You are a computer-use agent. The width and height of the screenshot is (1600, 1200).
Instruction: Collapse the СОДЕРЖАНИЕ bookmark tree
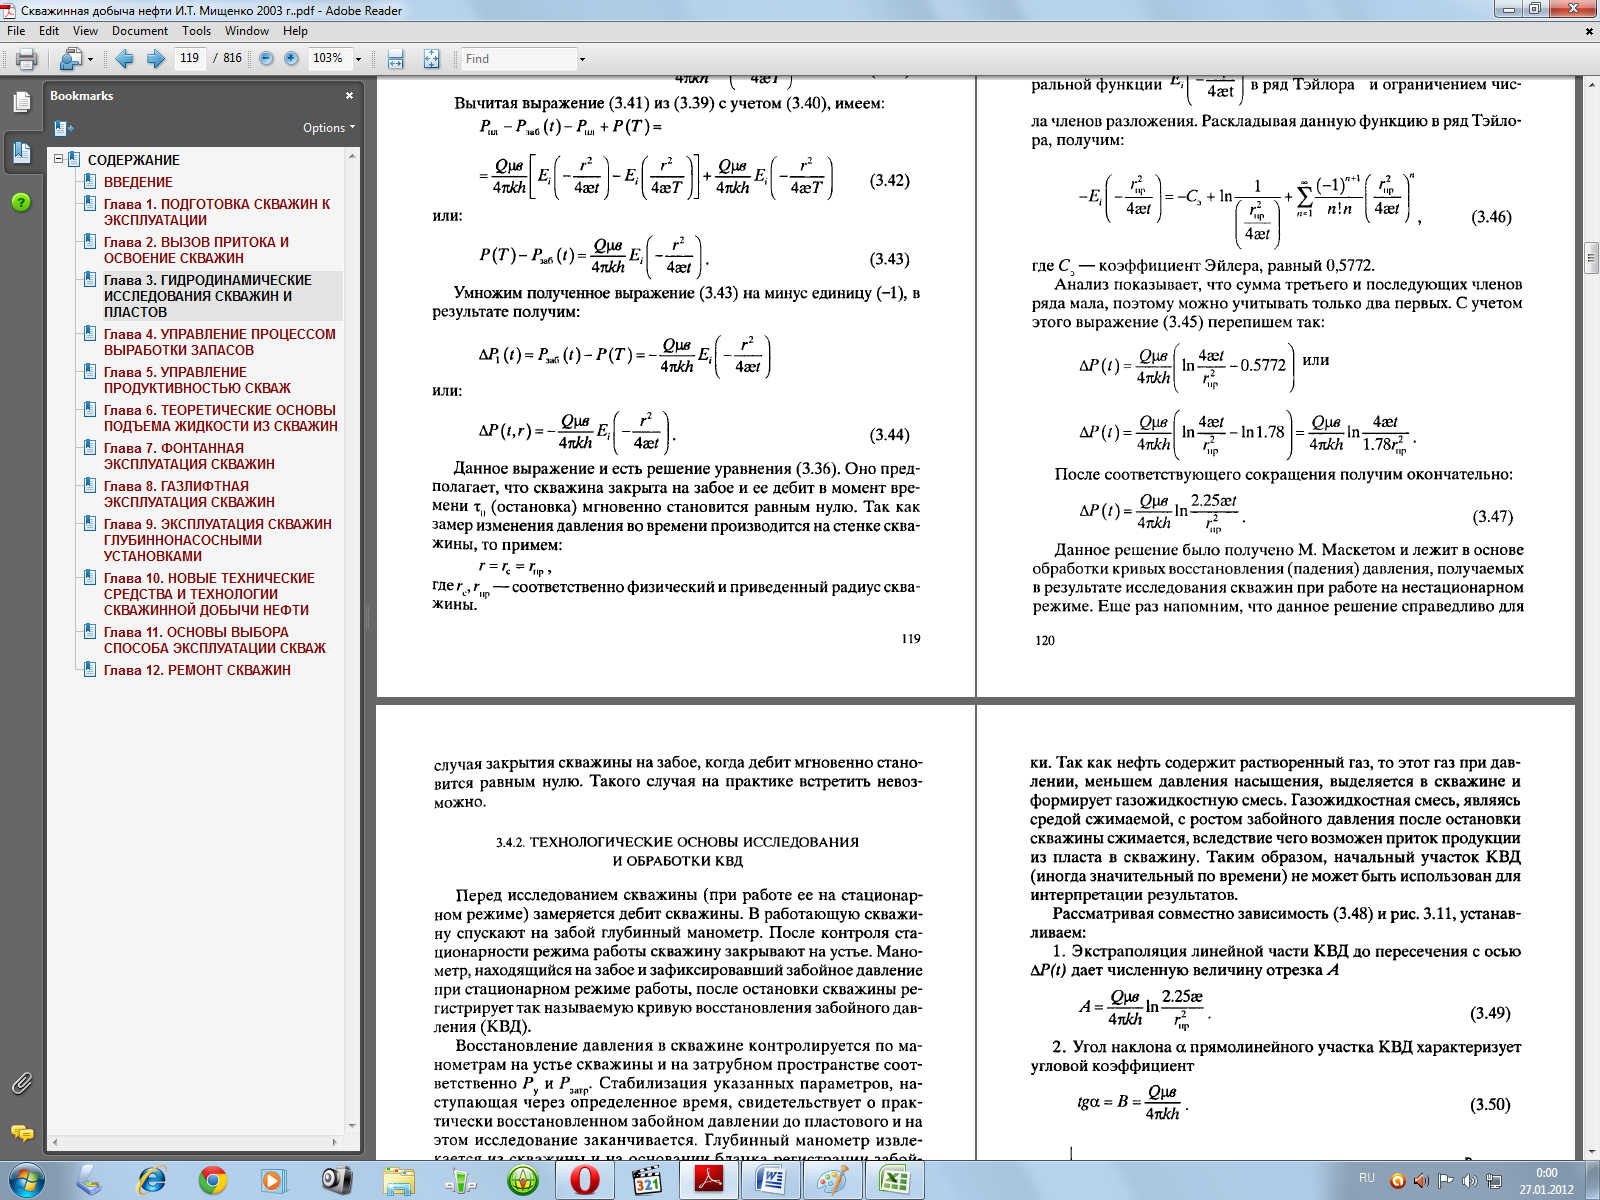[59, 159]
